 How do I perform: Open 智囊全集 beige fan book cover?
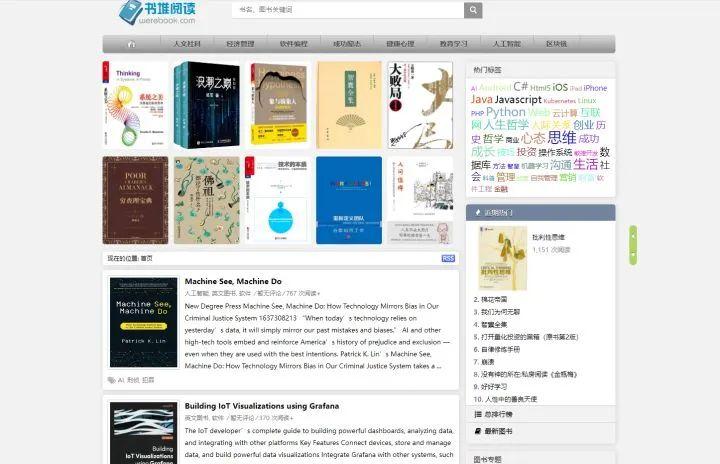(x=349, y=105)
